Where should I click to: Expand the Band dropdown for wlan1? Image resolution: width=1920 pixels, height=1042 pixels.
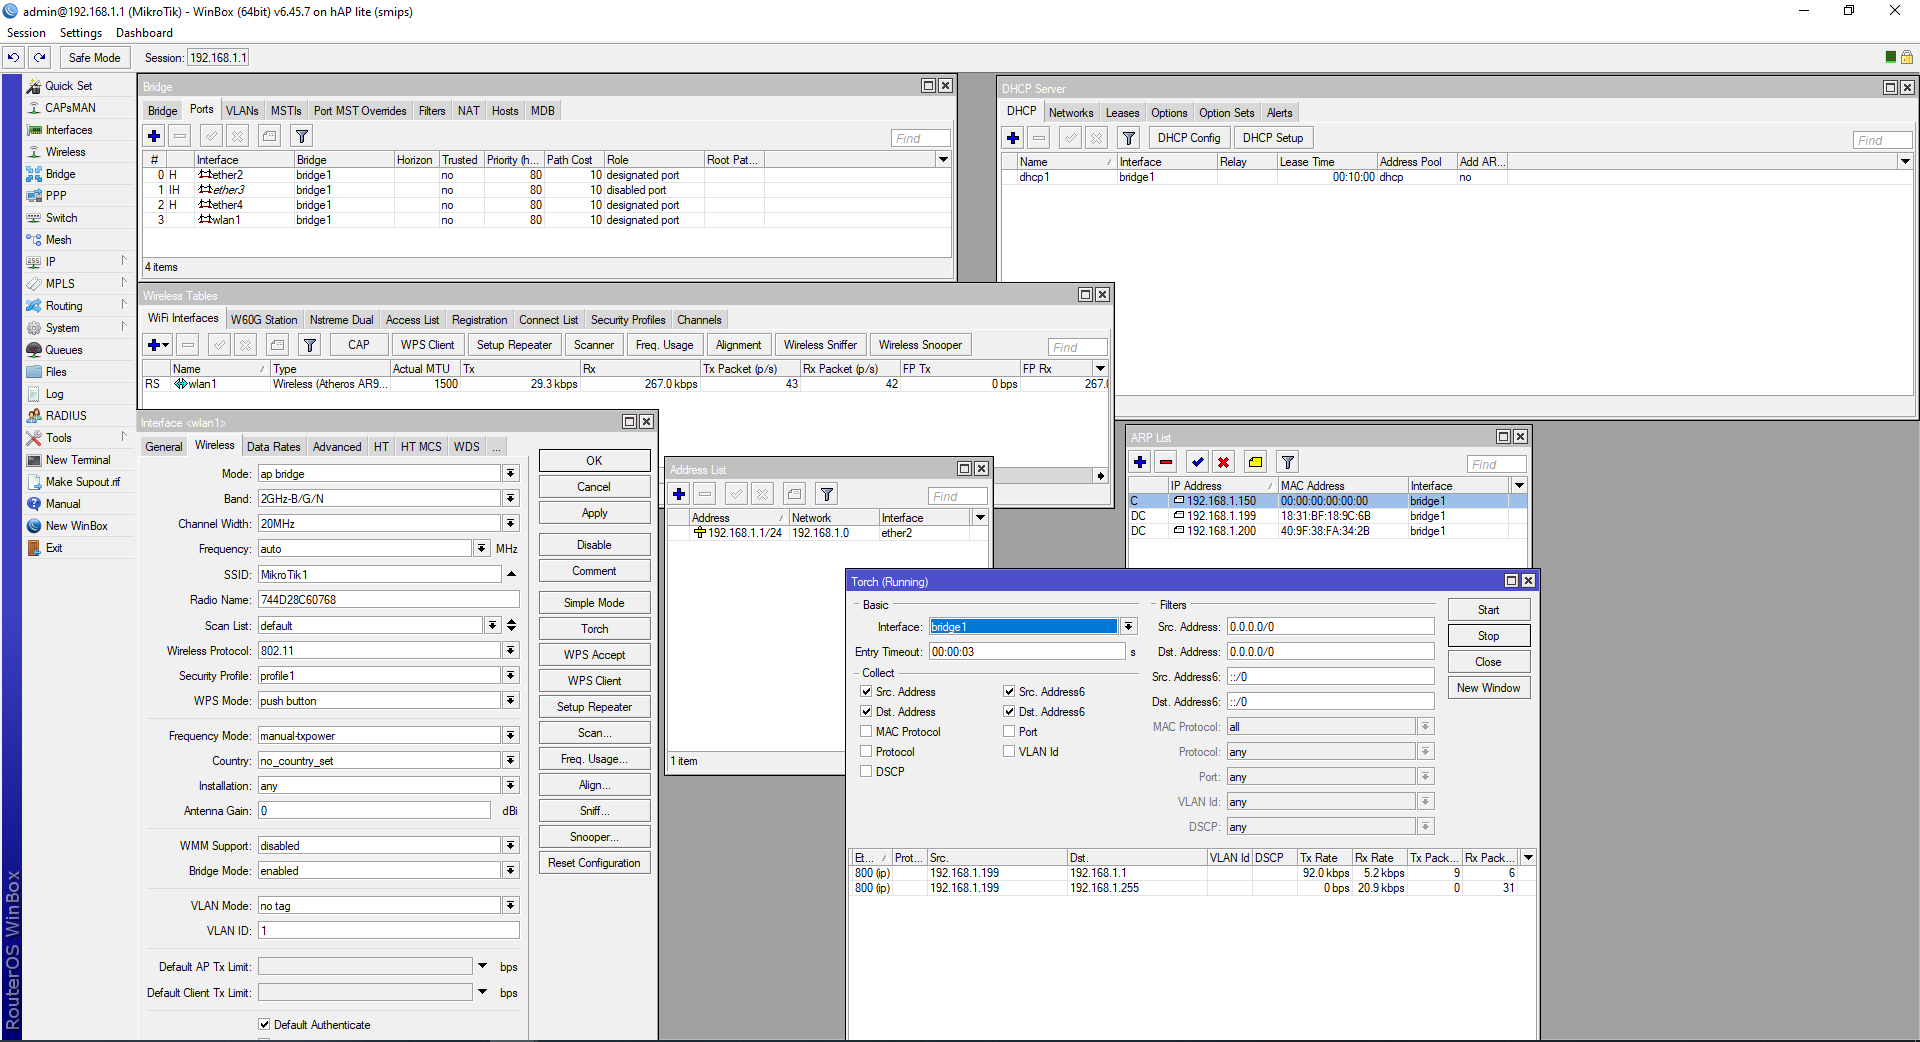[x=510, y=499]
